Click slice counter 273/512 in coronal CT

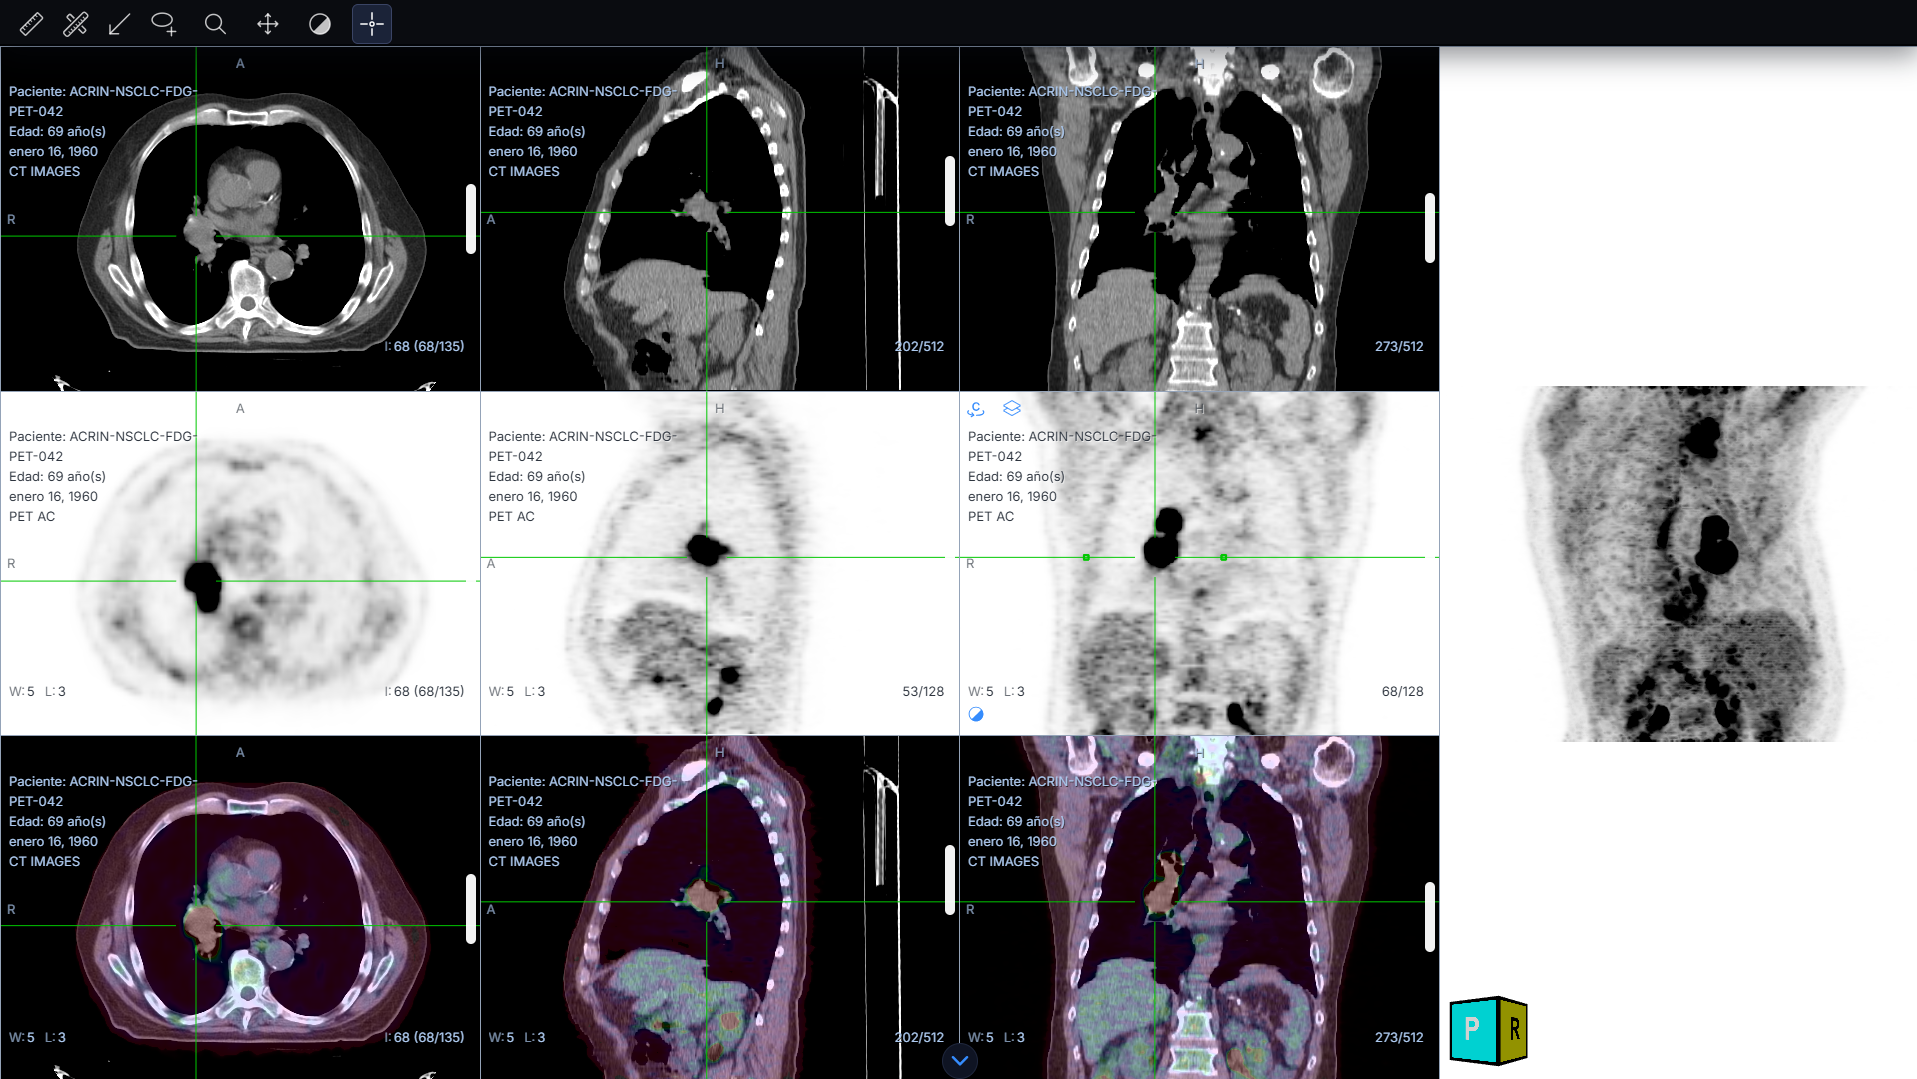coord(1399,346)
